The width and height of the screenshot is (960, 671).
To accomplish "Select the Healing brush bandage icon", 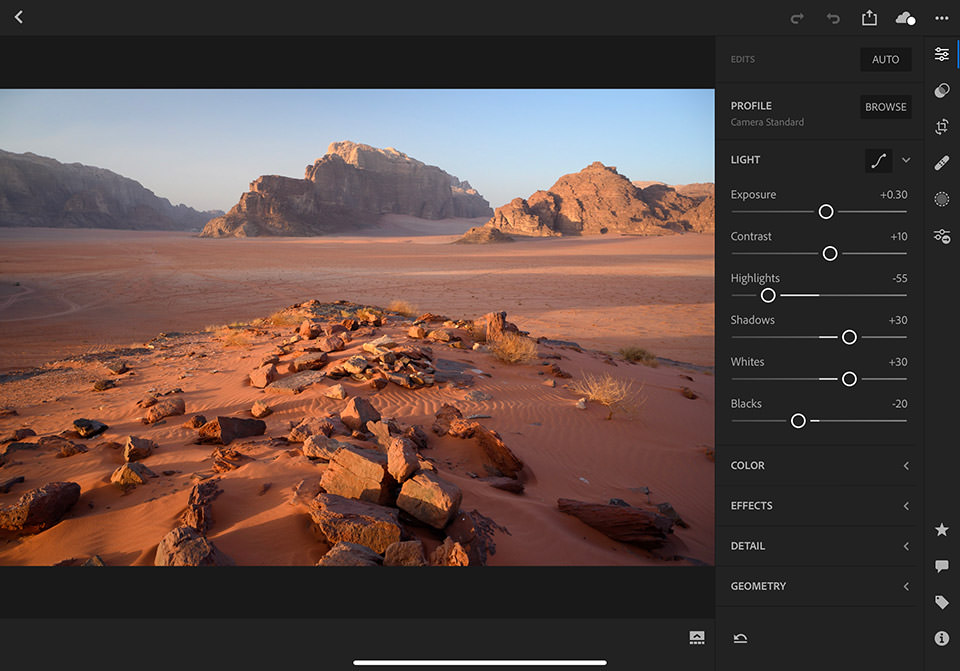I will (941, 163).
